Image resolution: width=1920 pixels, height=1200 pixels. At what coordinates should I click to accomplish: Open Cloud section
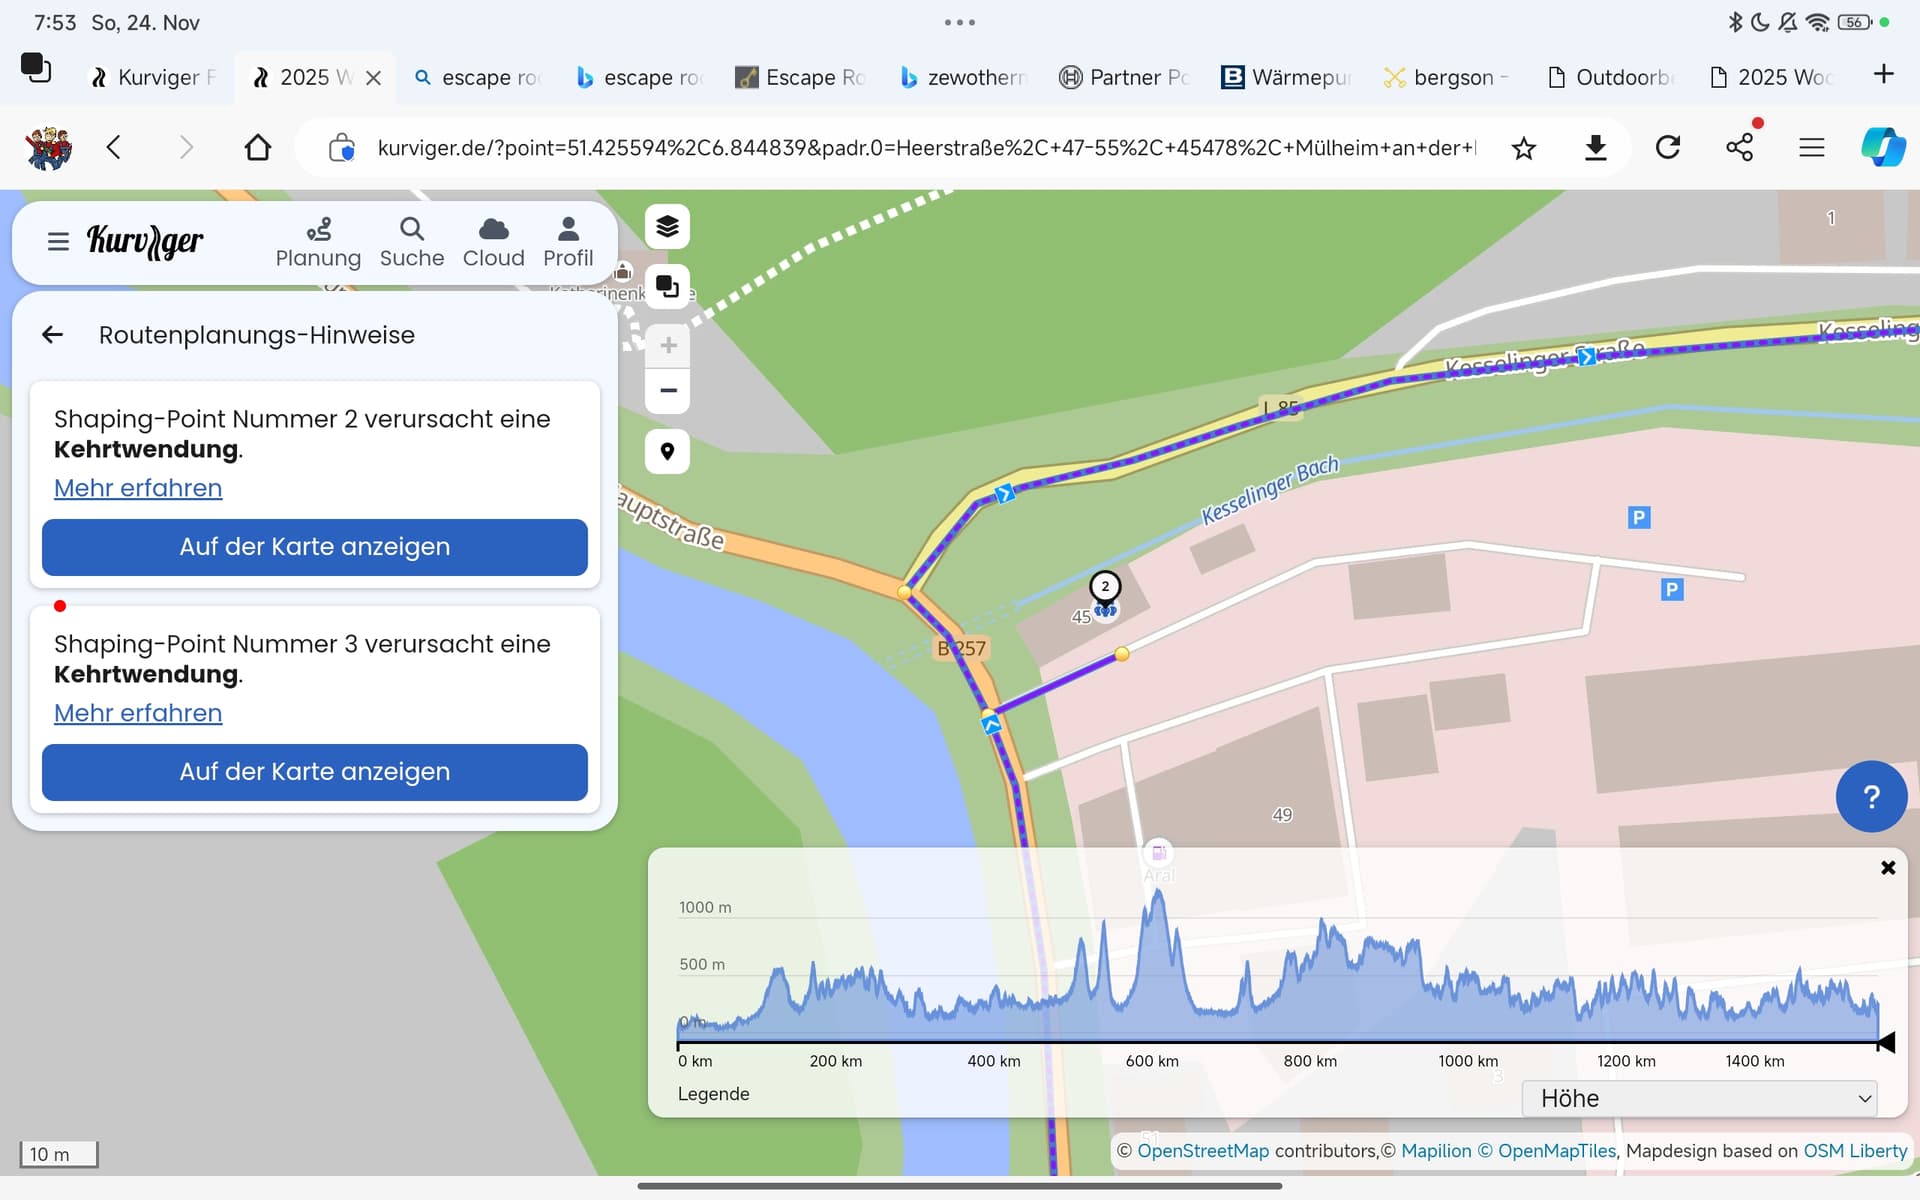[493, 243]
